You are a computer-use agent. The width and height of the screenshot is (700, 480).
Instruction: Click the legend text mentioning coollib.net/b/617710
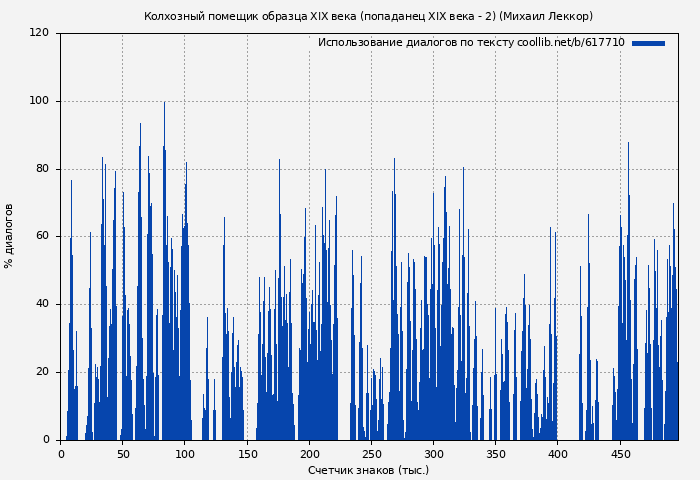coord(471,43)
